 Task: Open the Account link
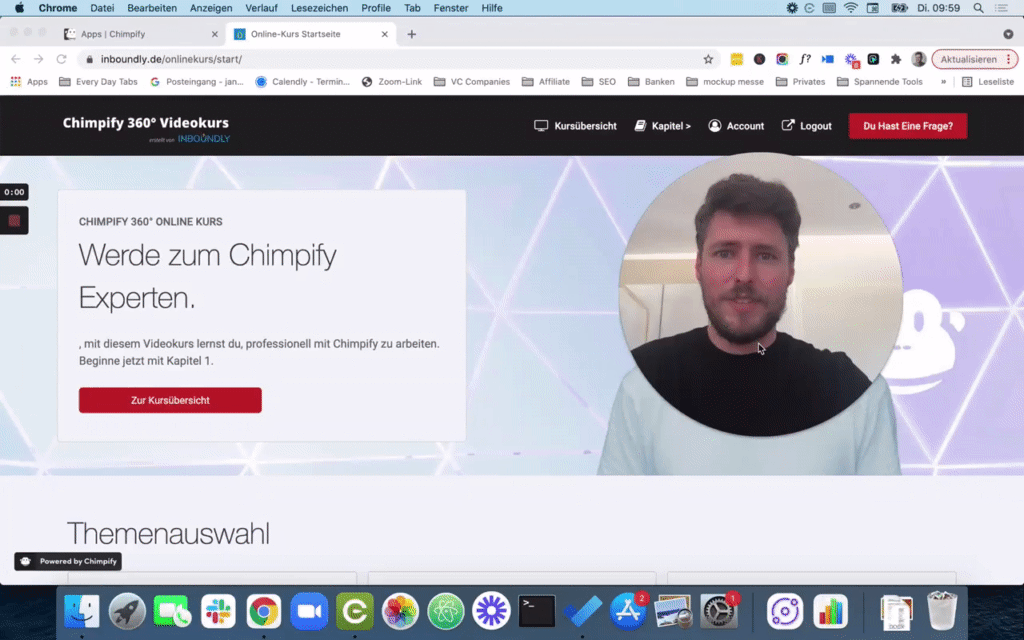[736, 125]
